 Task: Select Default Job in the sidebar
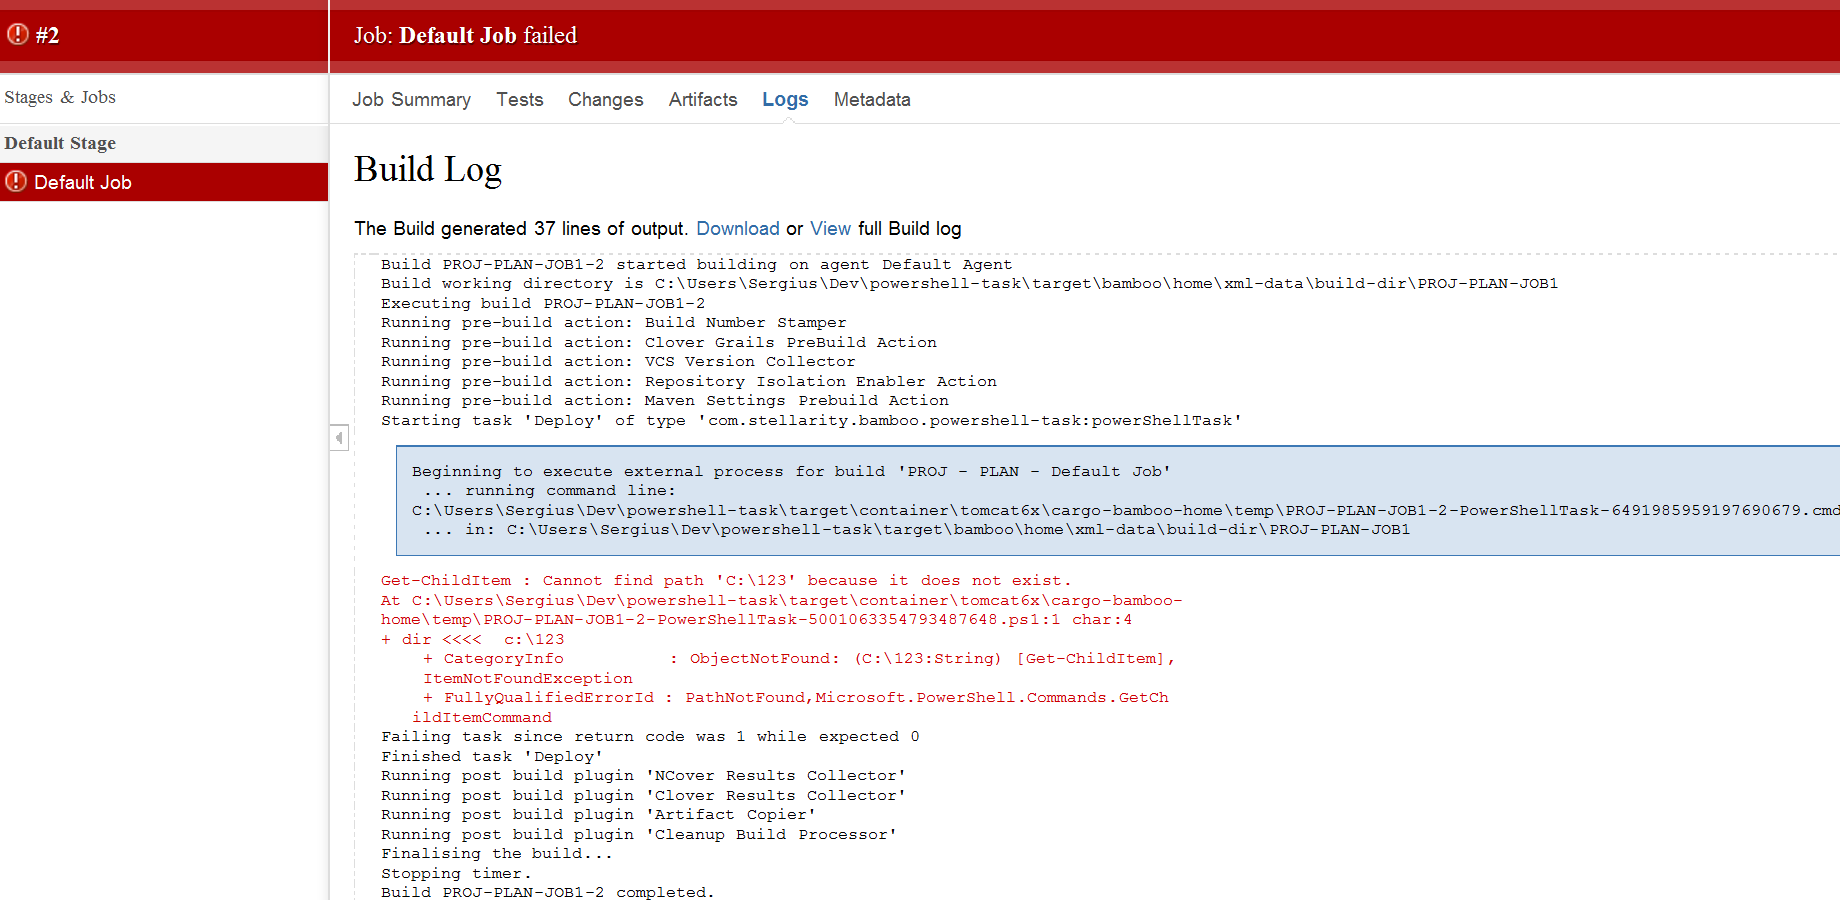[x=83, y=183]
